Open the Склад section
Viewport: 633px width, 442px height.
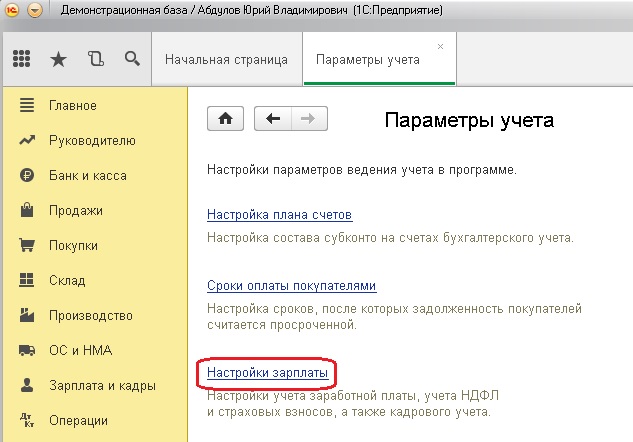pos(68,280)
